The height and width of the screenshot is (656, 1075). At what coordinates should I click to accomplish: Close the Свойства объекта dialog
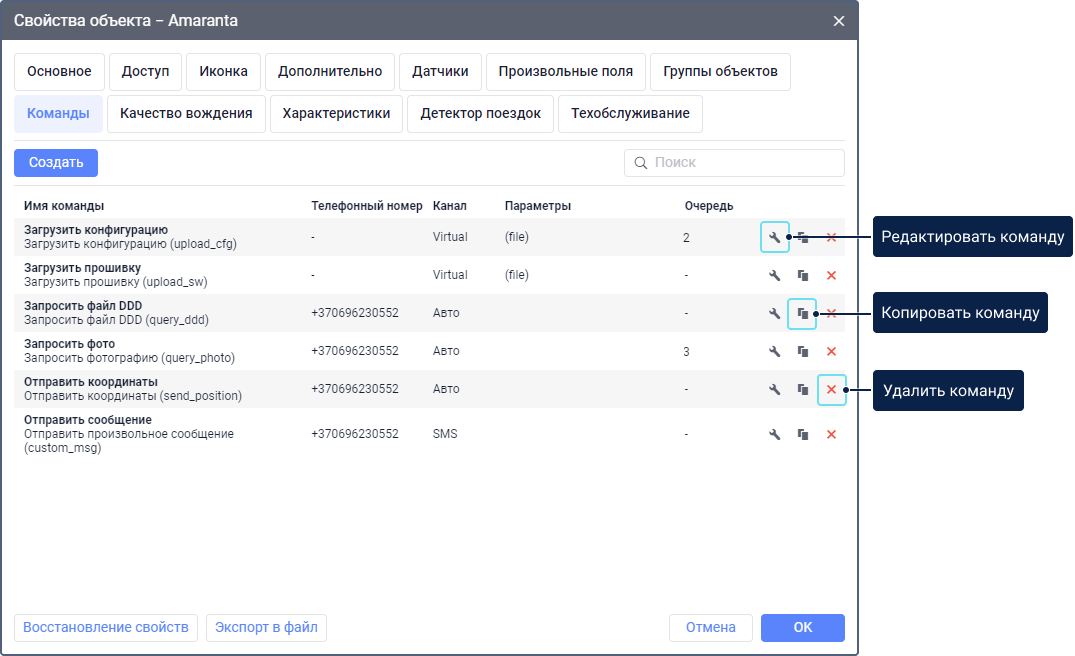pyautogui.click(x=838, y=21)
